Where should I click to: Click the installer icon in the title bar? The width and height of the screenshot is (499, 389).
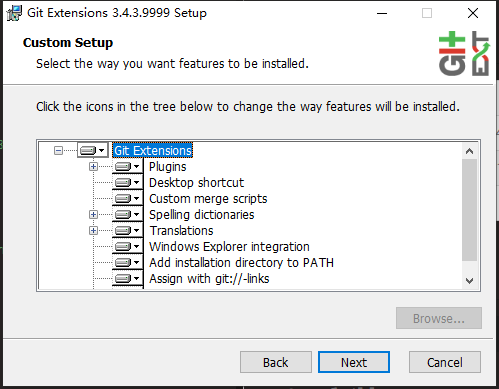pos(14,13)
